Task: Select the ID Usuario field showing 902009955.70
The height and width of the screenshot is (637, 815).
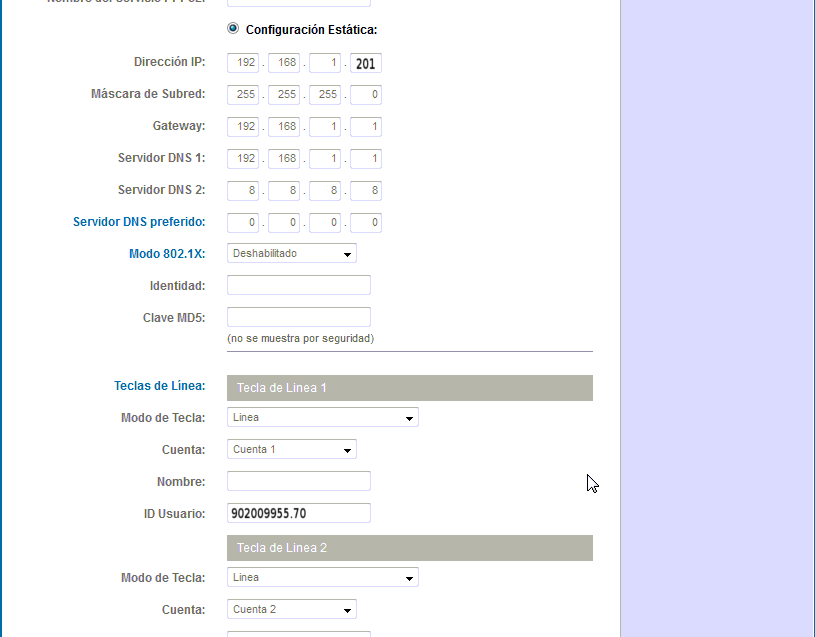Action: pos(298,513)
